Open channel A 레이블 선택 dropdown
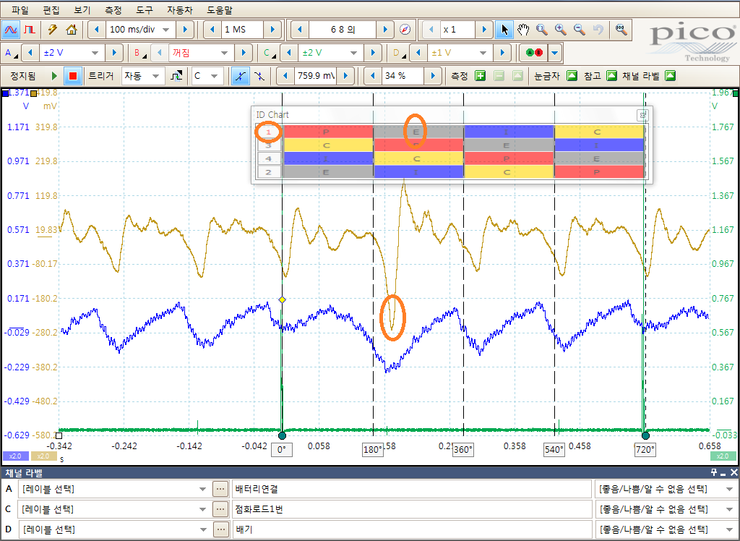740x541 pixels. (202, 490)
